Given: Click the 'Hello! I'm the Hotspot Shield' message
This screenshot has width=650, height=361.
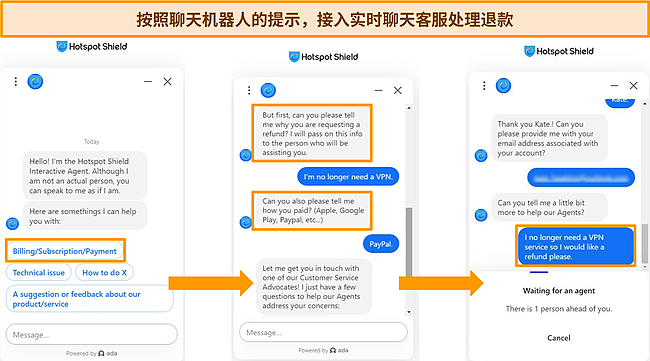Looking at the screenshot, I should (x=85, y=176).
